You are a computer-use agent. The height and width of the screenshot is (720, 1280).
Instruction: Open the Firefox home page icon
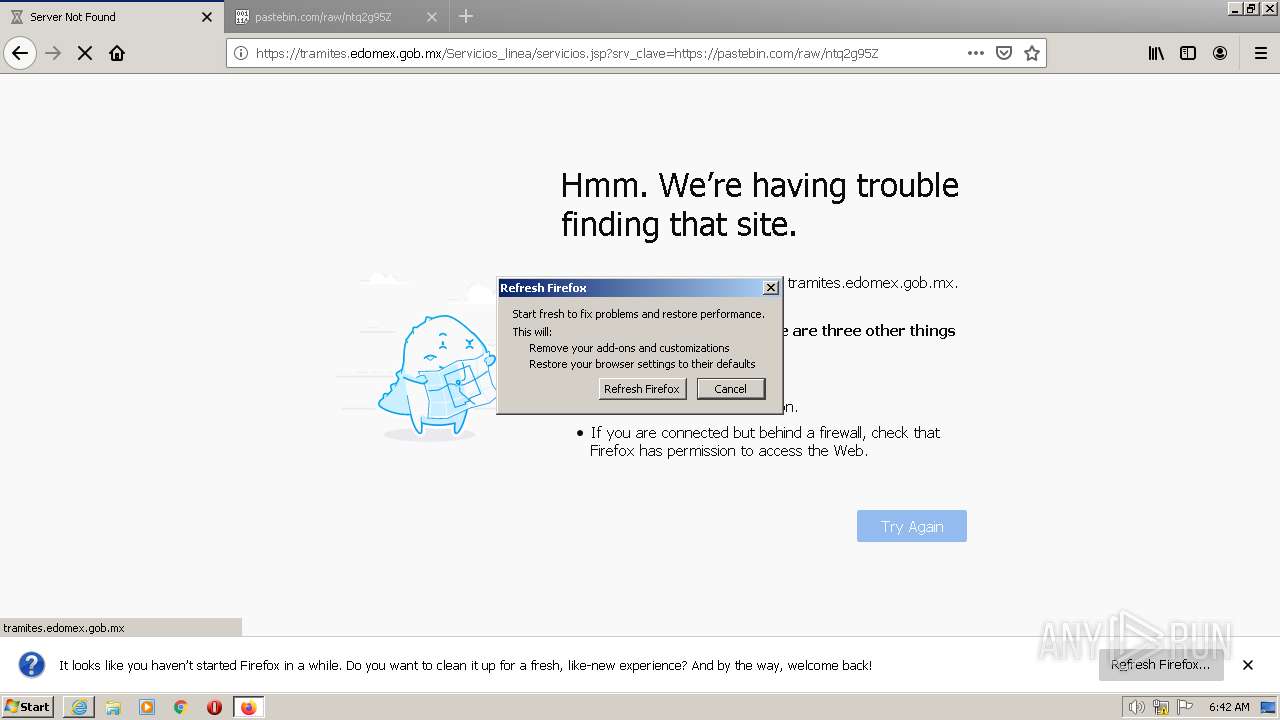117,53
